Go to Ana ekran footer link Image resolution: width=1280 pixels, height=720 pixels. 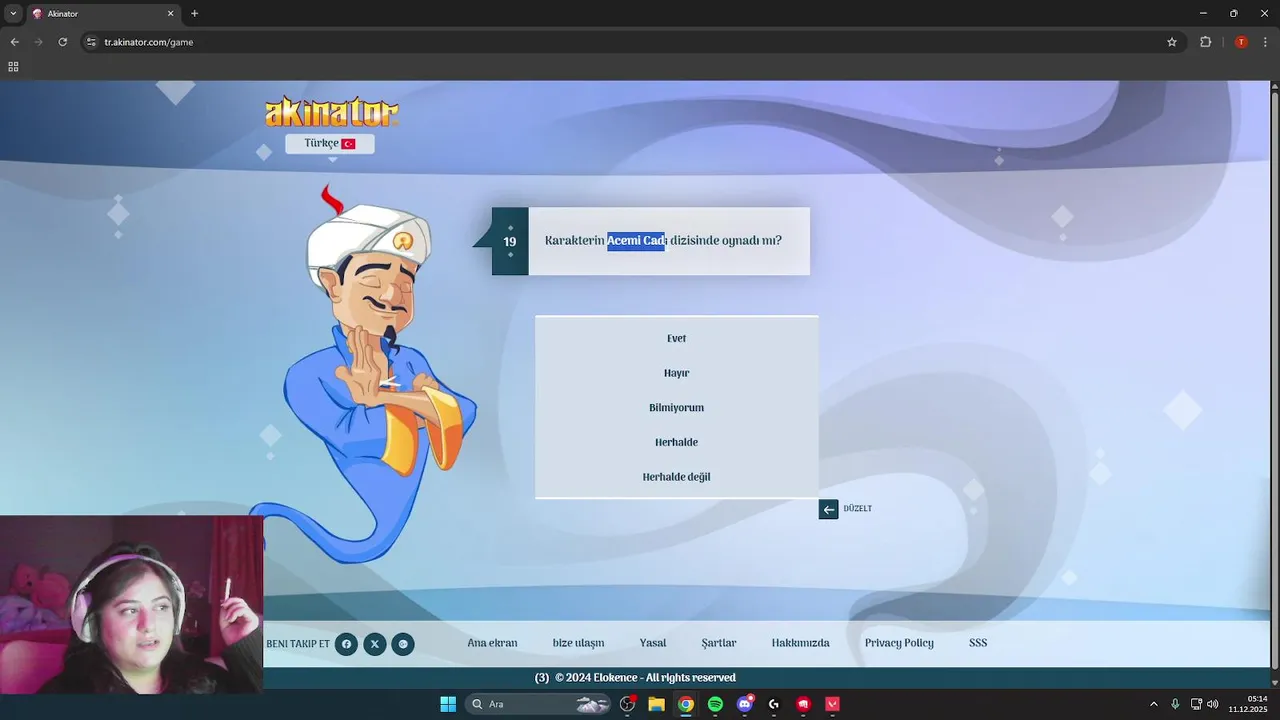pos(492,643)
